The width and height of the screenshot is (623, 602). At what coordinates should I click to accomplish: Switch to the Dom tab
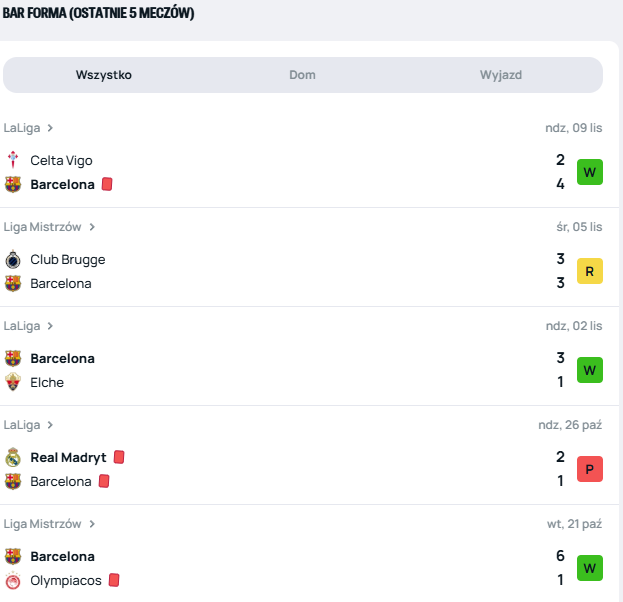[303, 75]
